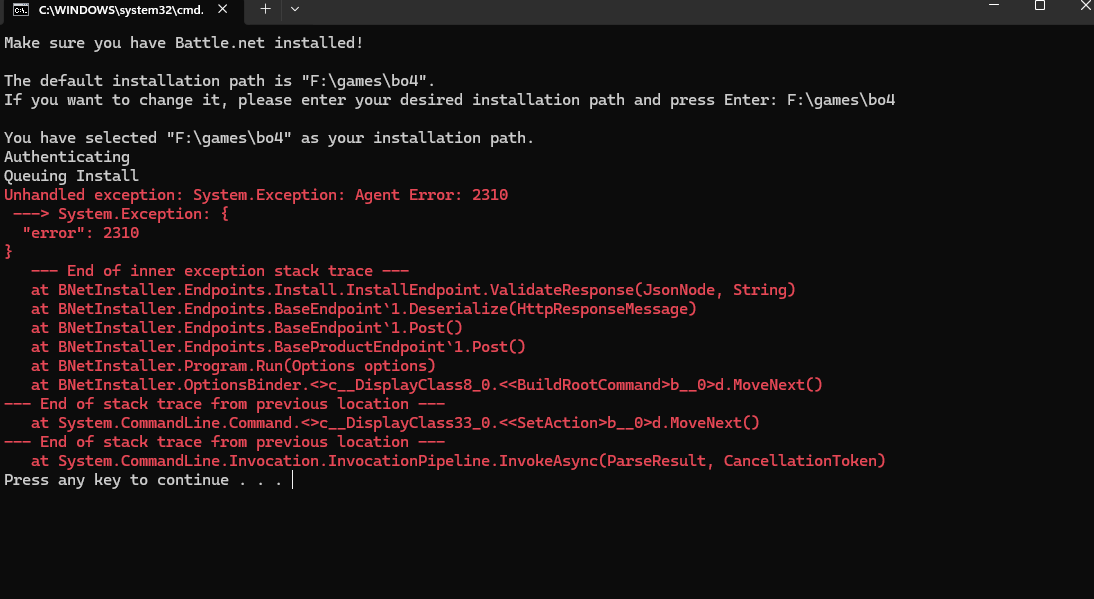Click the "Authenticating" status line
This screenshot has width=1094, height=599.
pyautogui.click(x=67, y=157)
